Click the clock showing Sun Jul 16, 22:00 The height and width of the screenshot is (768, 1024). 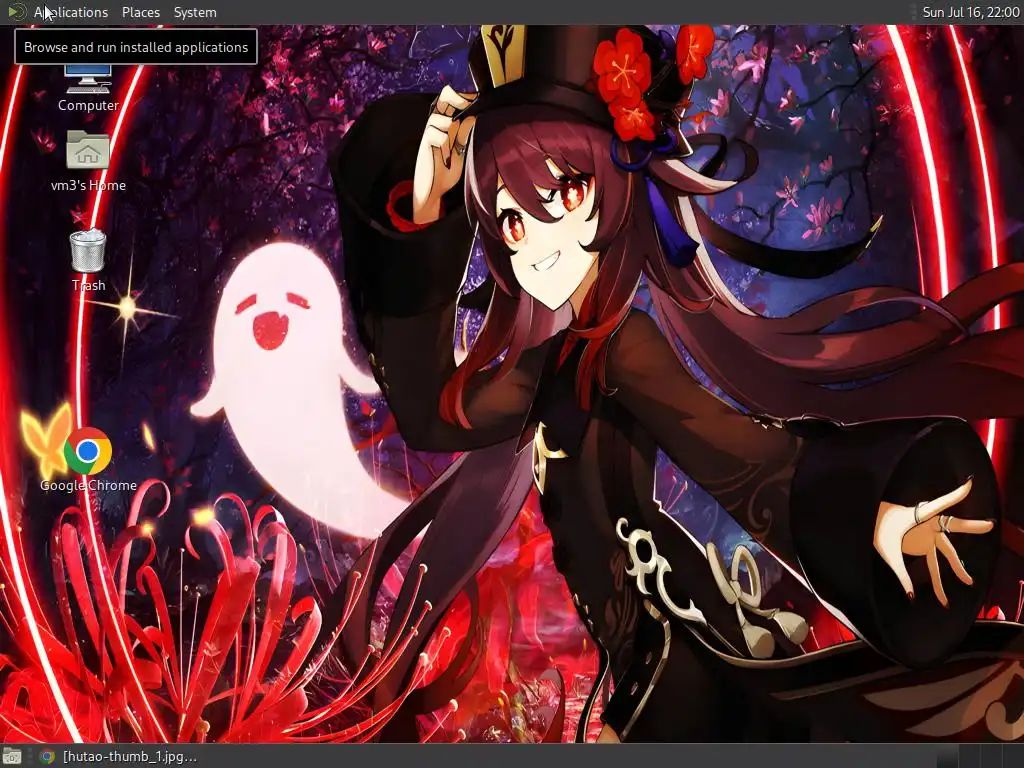[x=970, y=12]
